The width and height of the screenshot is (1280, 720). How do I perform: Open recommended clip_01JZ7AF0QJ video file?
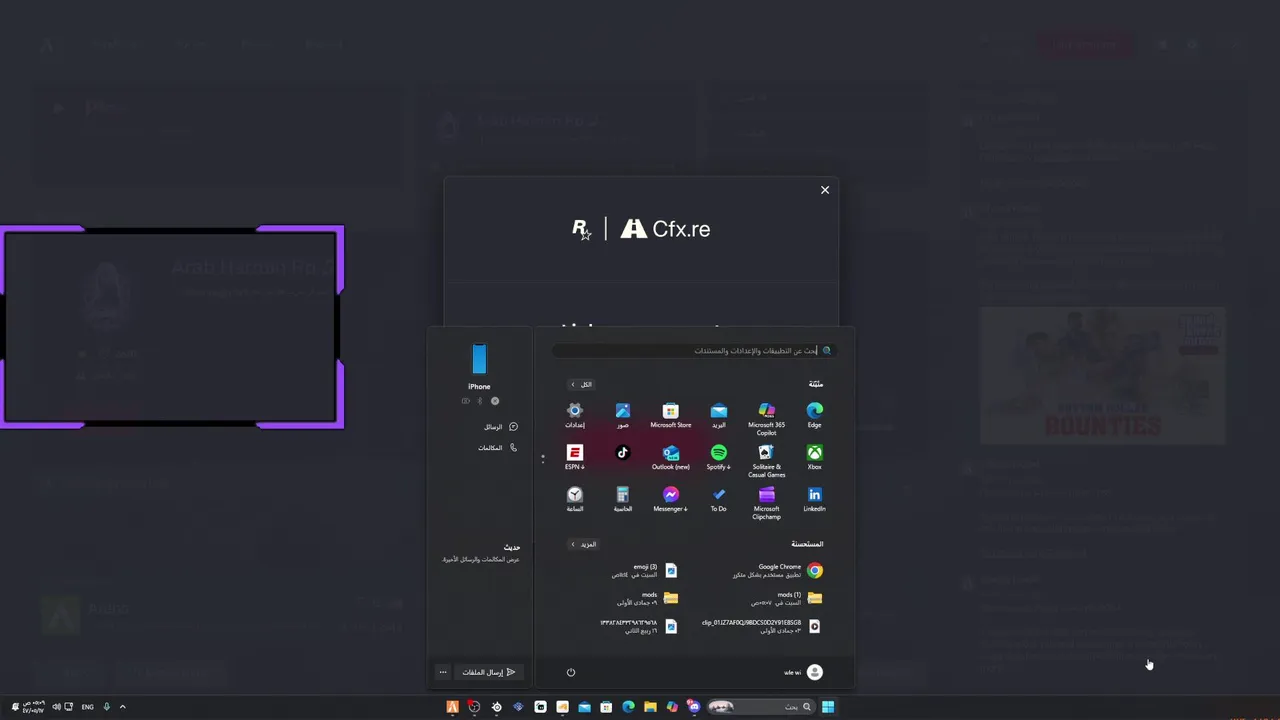click(761, 626)
